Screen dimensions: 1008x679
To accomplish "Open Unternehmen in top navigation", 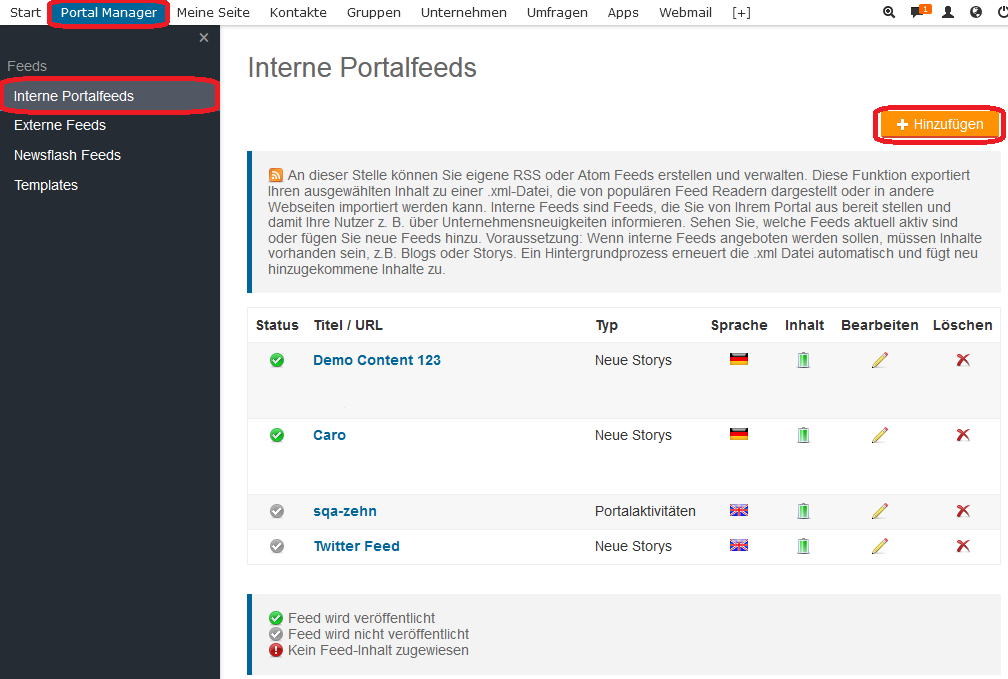I will (x=464, y=12).
